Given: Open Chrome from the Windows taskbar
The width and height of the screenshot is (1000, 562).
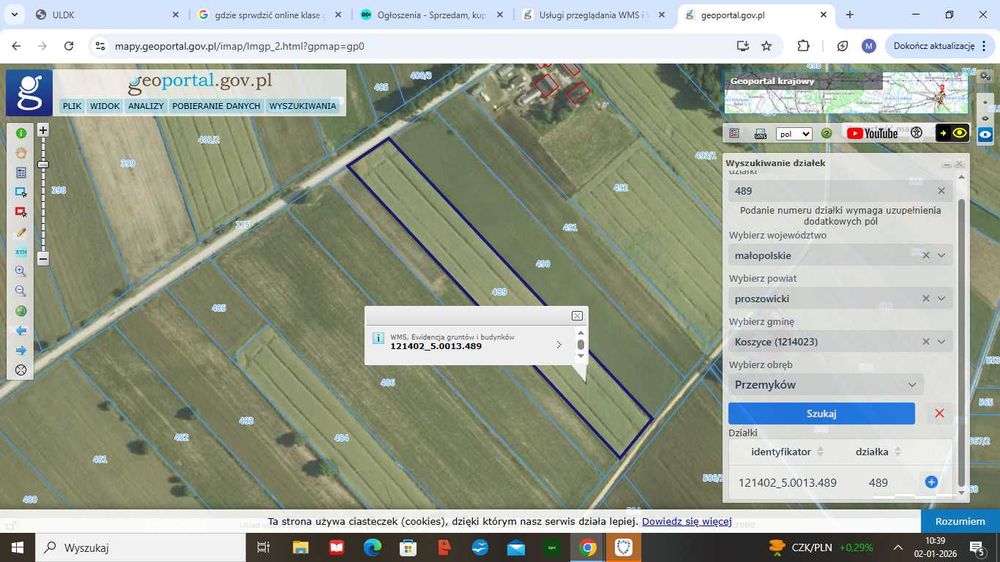Looking at the screenshot, I should [x=588, y=547].
